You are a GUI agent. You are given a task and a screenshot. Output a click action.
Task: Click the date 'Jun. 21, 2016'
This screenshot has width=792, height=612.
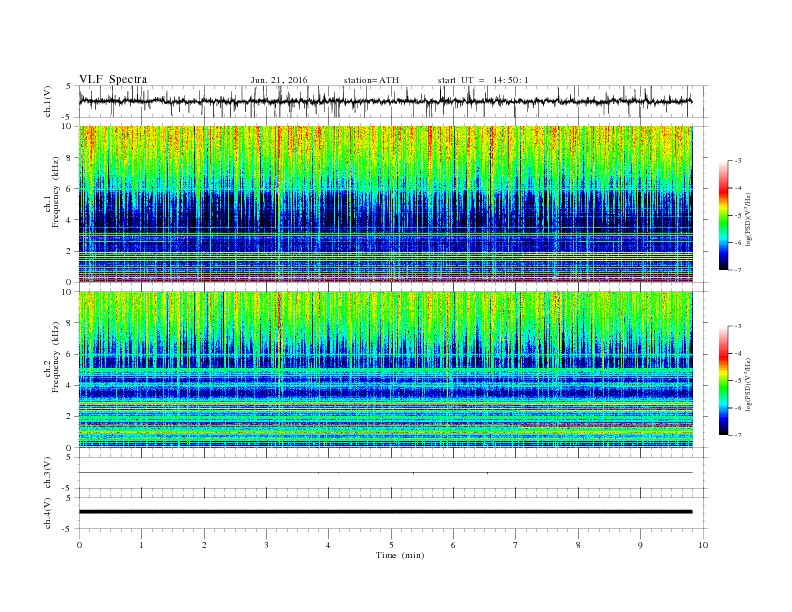tap(279, 80)
